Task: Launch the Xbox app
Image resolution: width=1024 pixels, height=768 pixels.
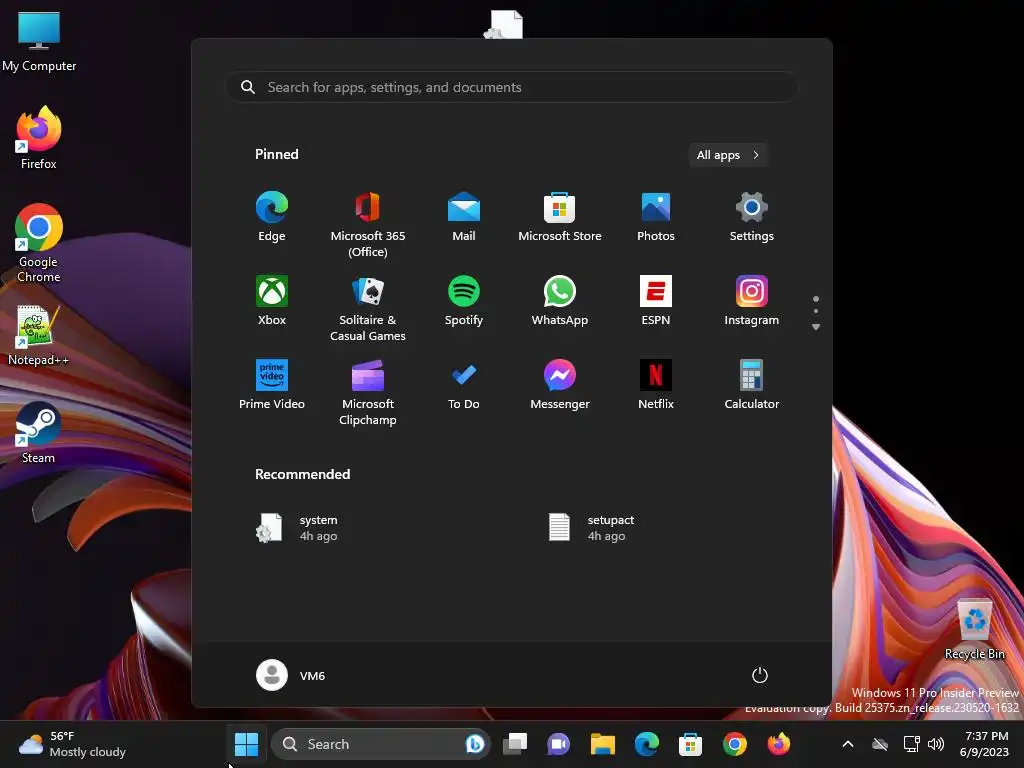Action: [272, 301]
